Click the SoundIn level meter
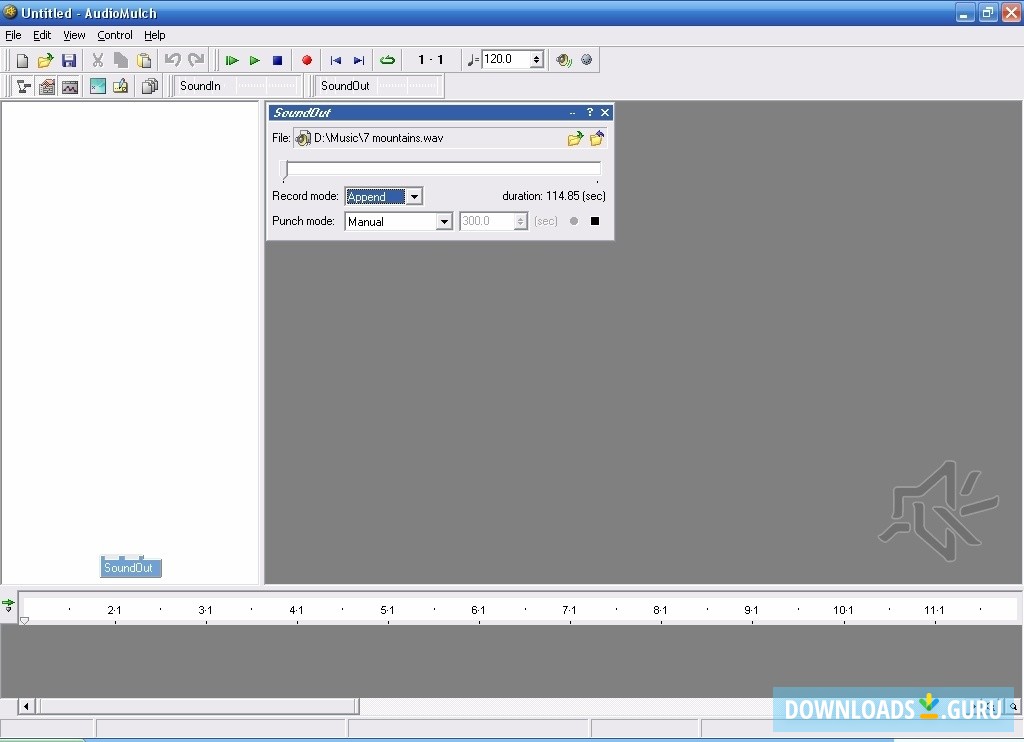 [266, 86]
